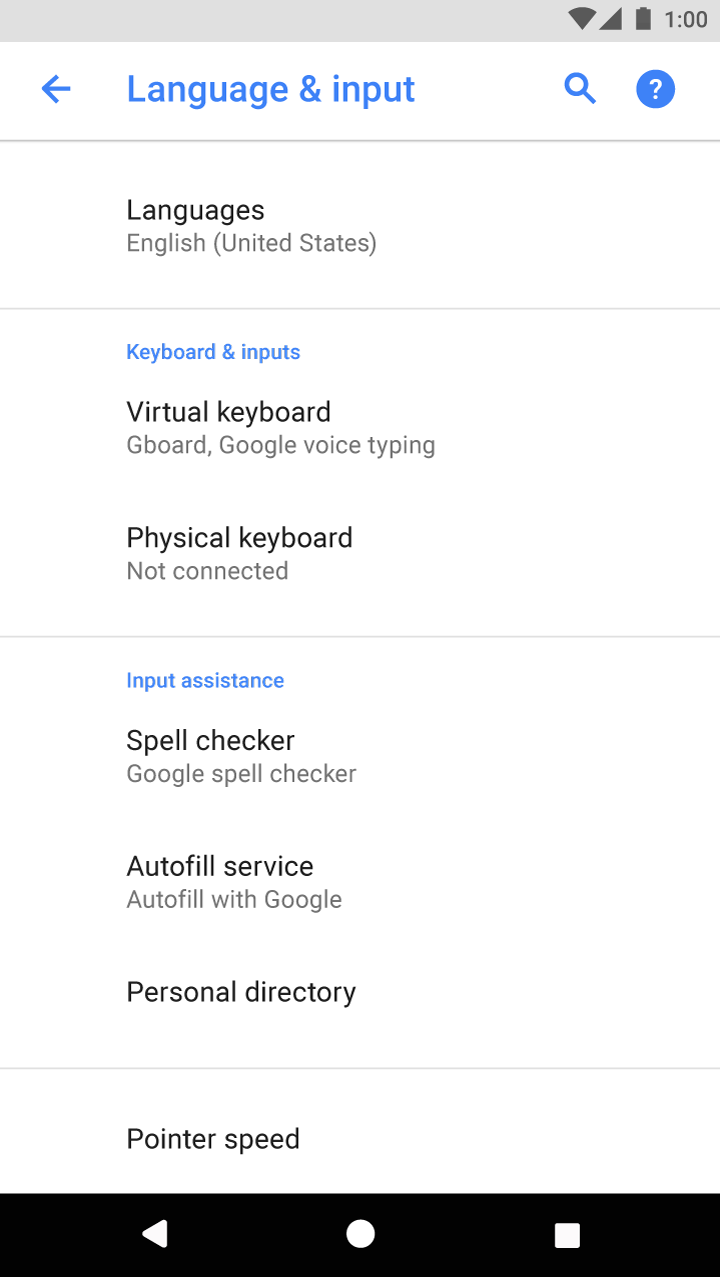
Task: Select the Keyboard & inputs section header
Action: pyautogui.click(x=213, y=351)
